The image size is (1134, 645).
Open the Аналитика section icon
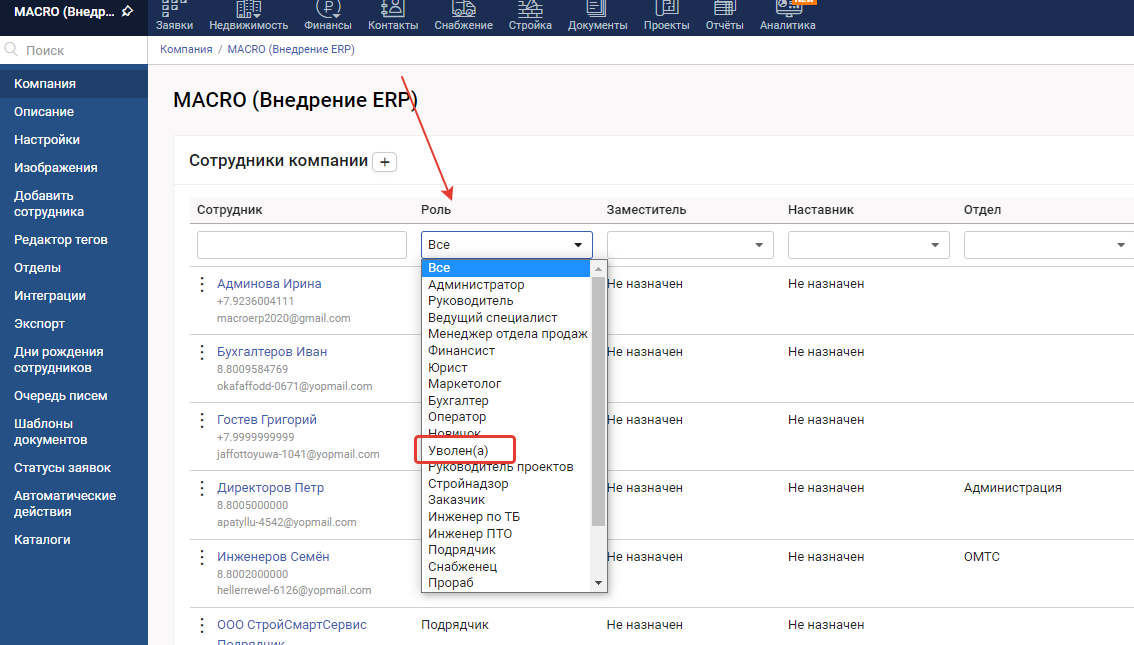click(x=787, y=10)
